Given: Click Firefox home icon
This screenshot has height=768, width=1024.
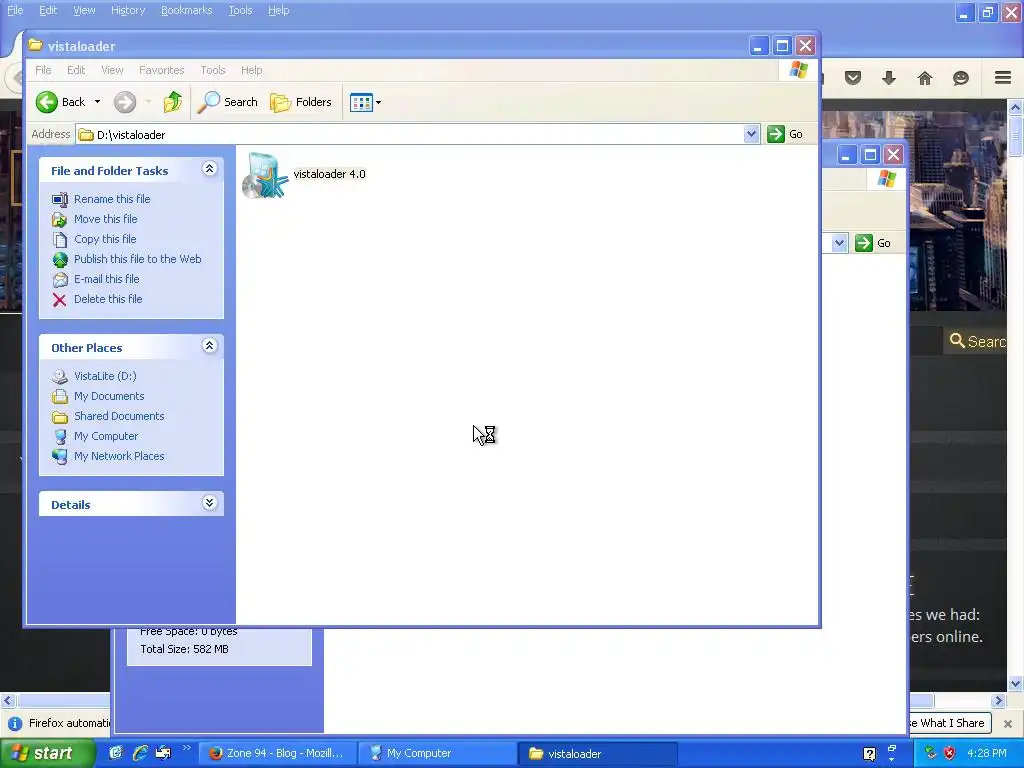Looking at the screenshot, I should point(925,78).
